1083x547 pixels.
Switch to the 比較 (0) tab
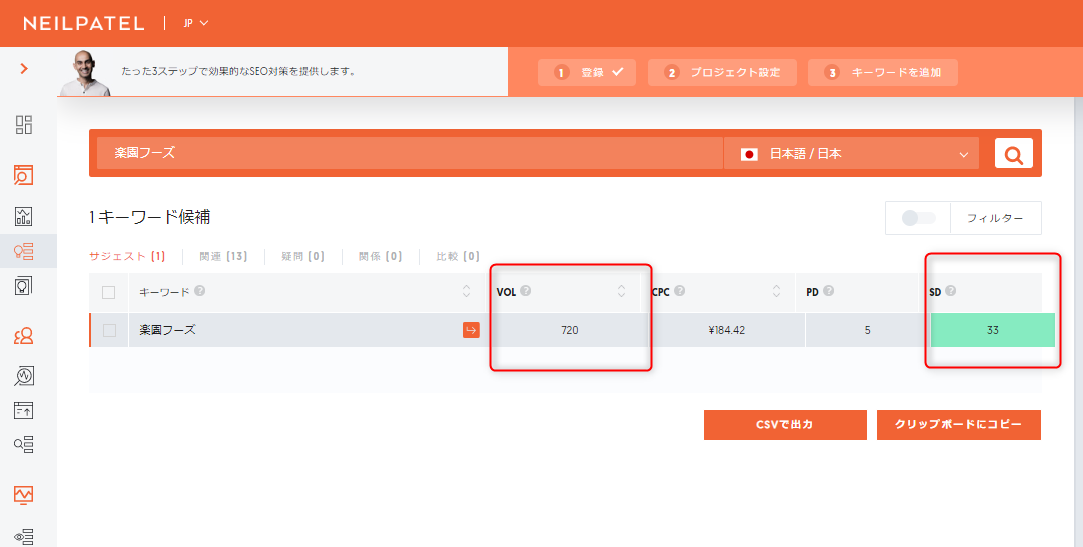(x=458, y=256)
